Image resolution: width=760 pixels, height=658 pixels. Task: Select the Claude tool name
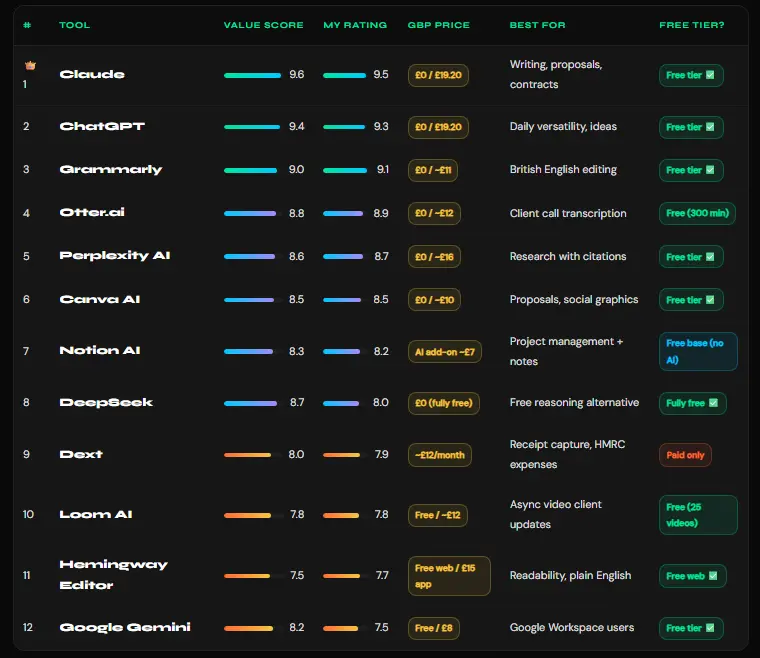(x=92, y=75)
